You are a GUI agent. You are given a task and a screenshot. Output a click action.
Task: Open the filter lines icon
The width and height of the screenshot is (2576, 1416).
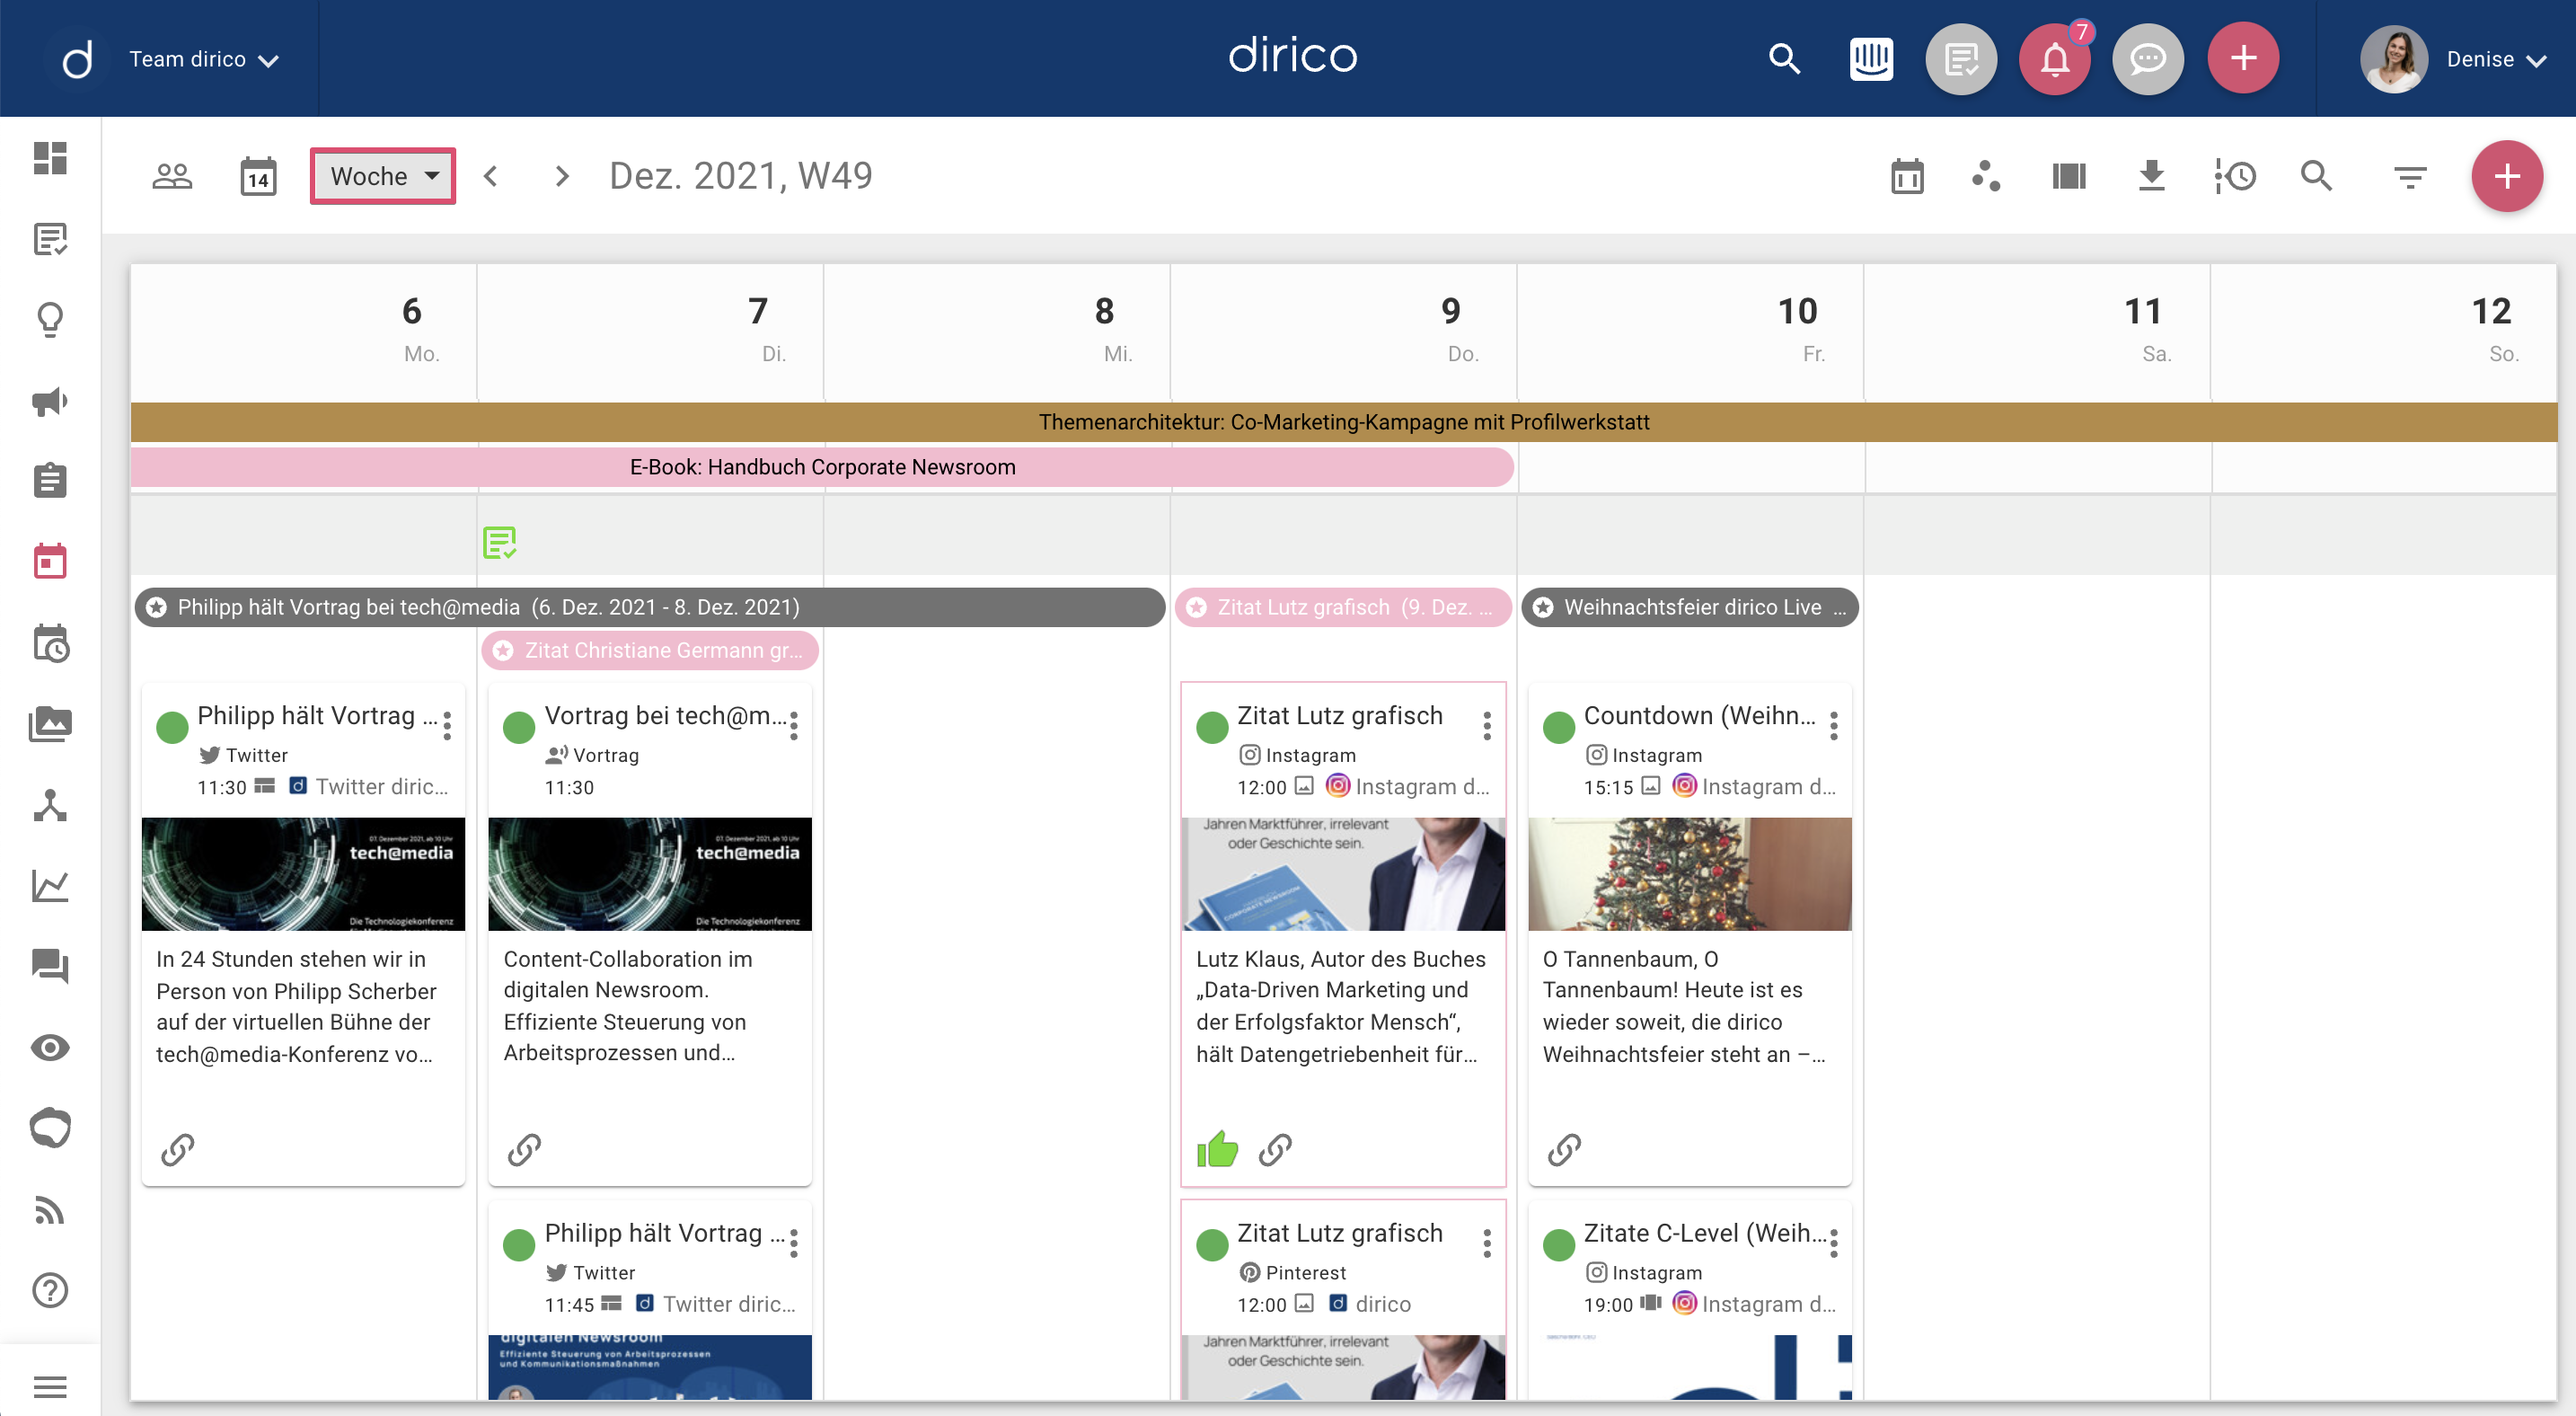click(2410, 177)
